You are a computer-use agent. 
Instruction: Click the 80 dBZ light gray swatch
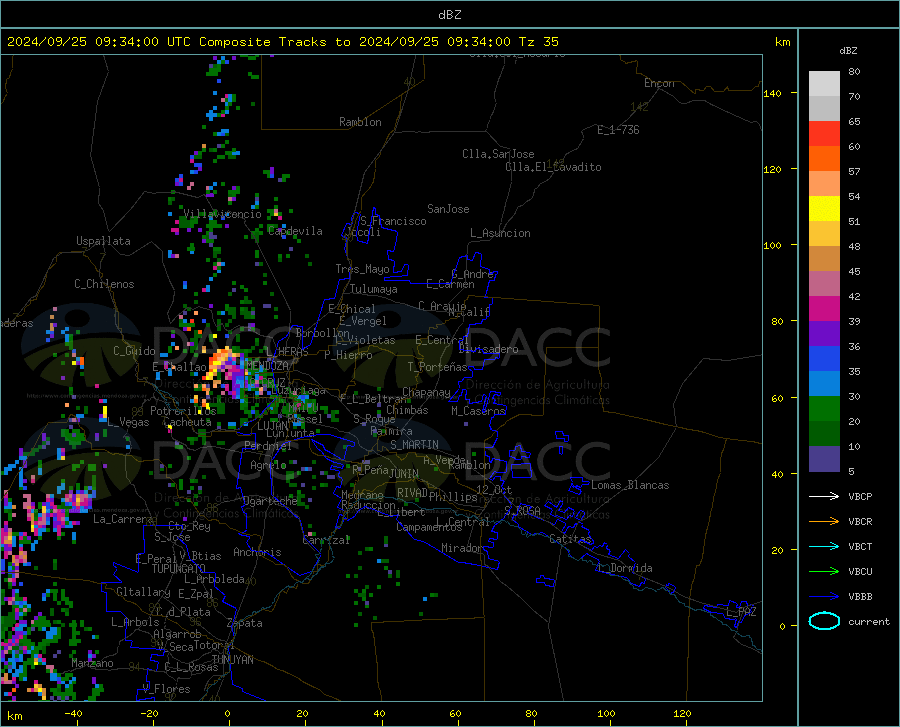point(824,84)
